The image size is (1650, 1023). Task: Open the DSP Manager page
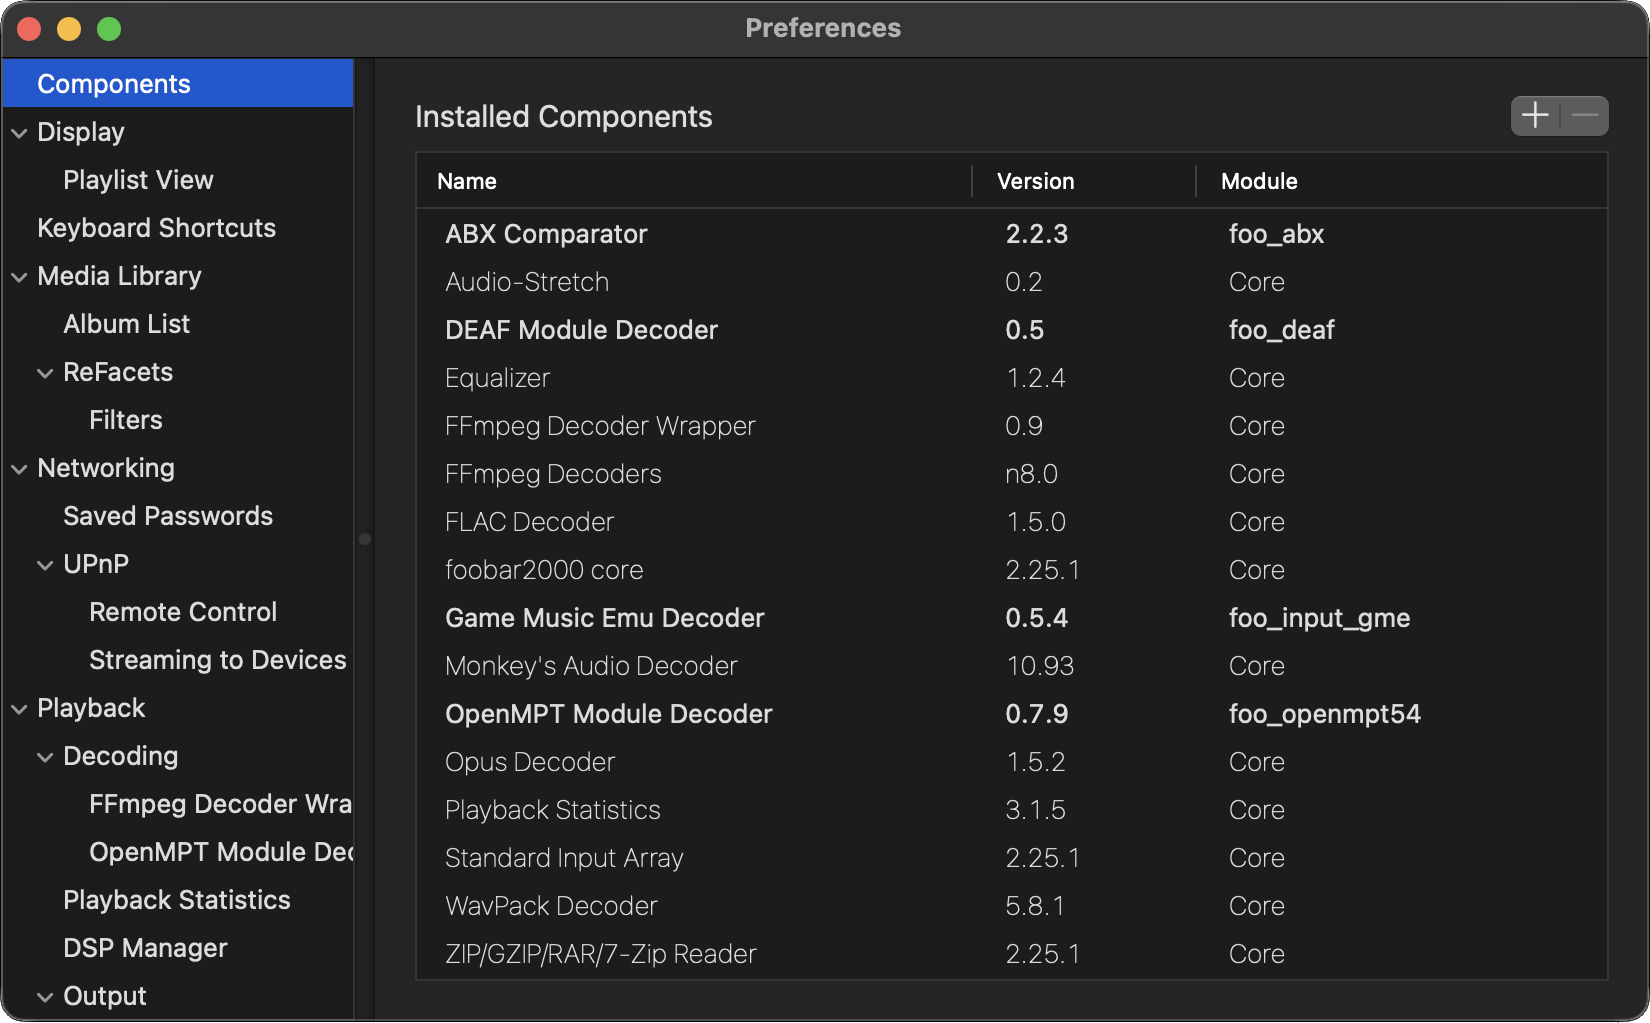click(x=145, y=948)
